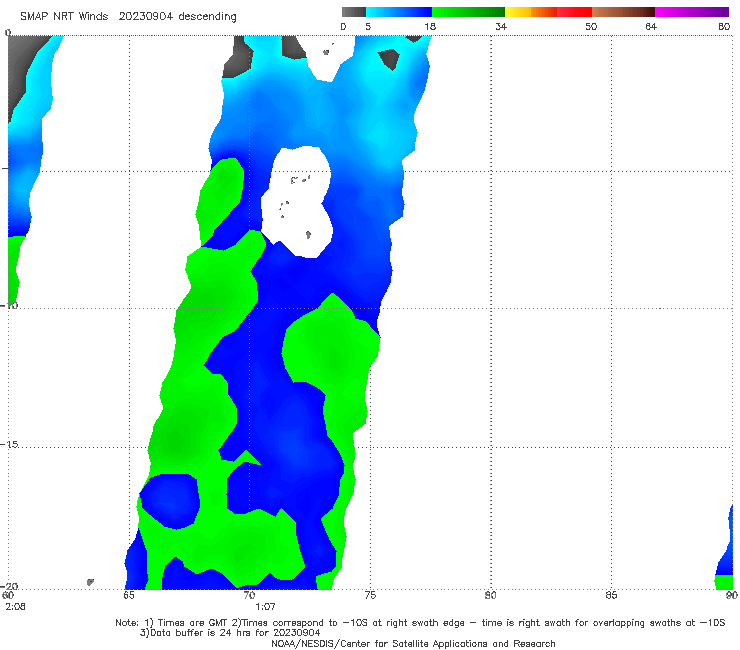Click the latitude axis label '-10'
The height and width of the screenshot is (650, 740).
pyautogui.click(x=9, y=305)
